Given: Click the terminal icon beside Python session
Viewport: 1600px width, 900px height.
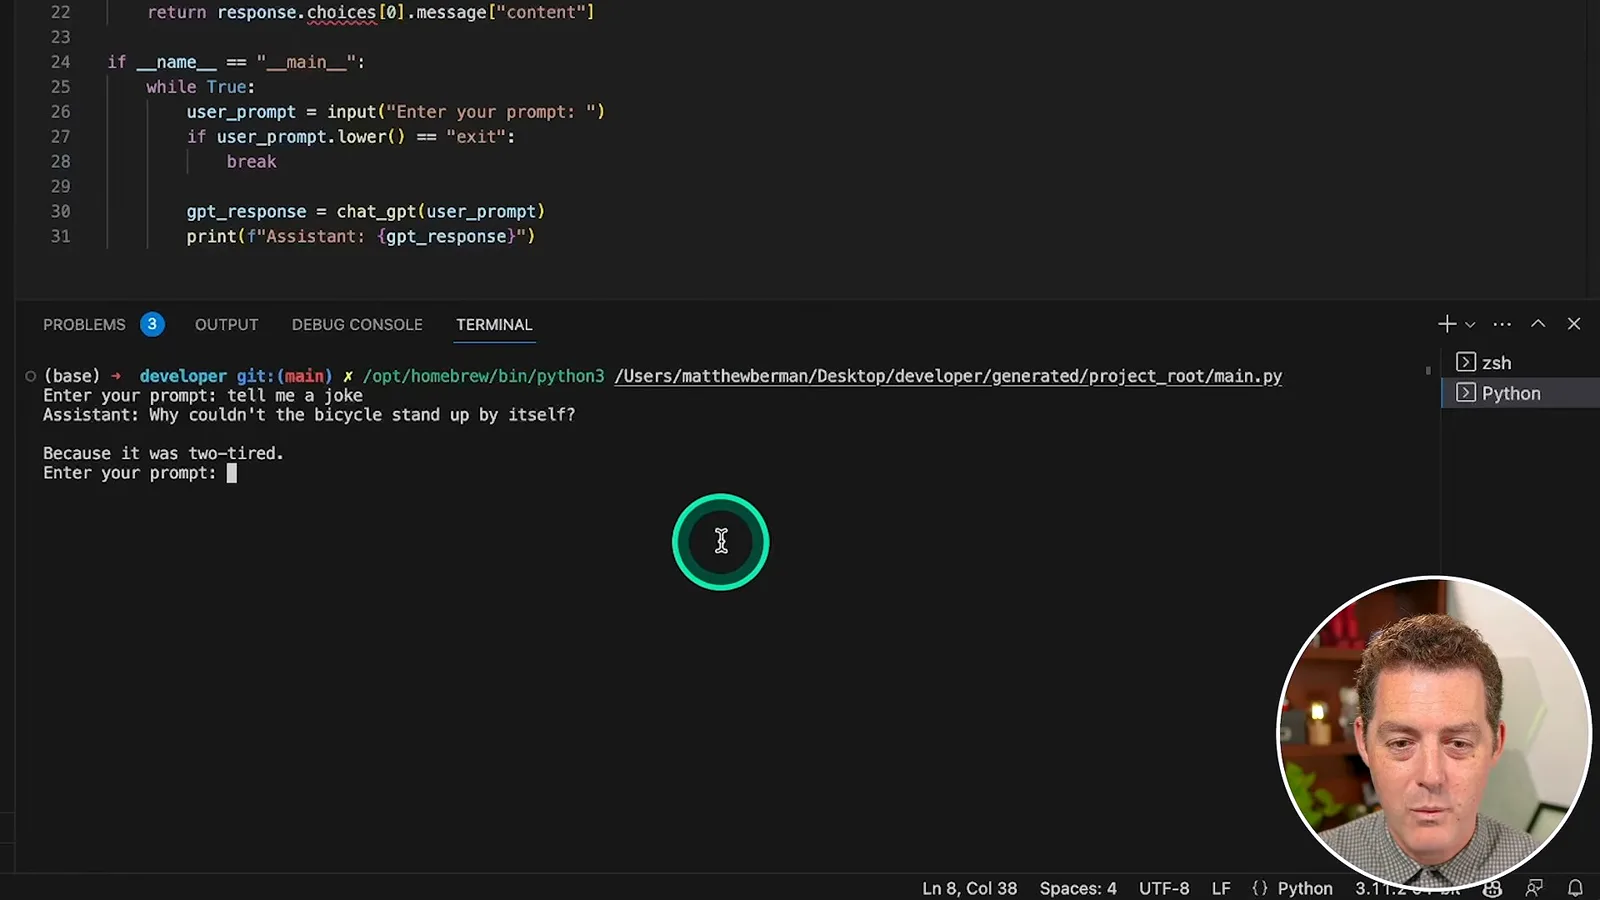Looking at the screenshot, I should 1466,393.
